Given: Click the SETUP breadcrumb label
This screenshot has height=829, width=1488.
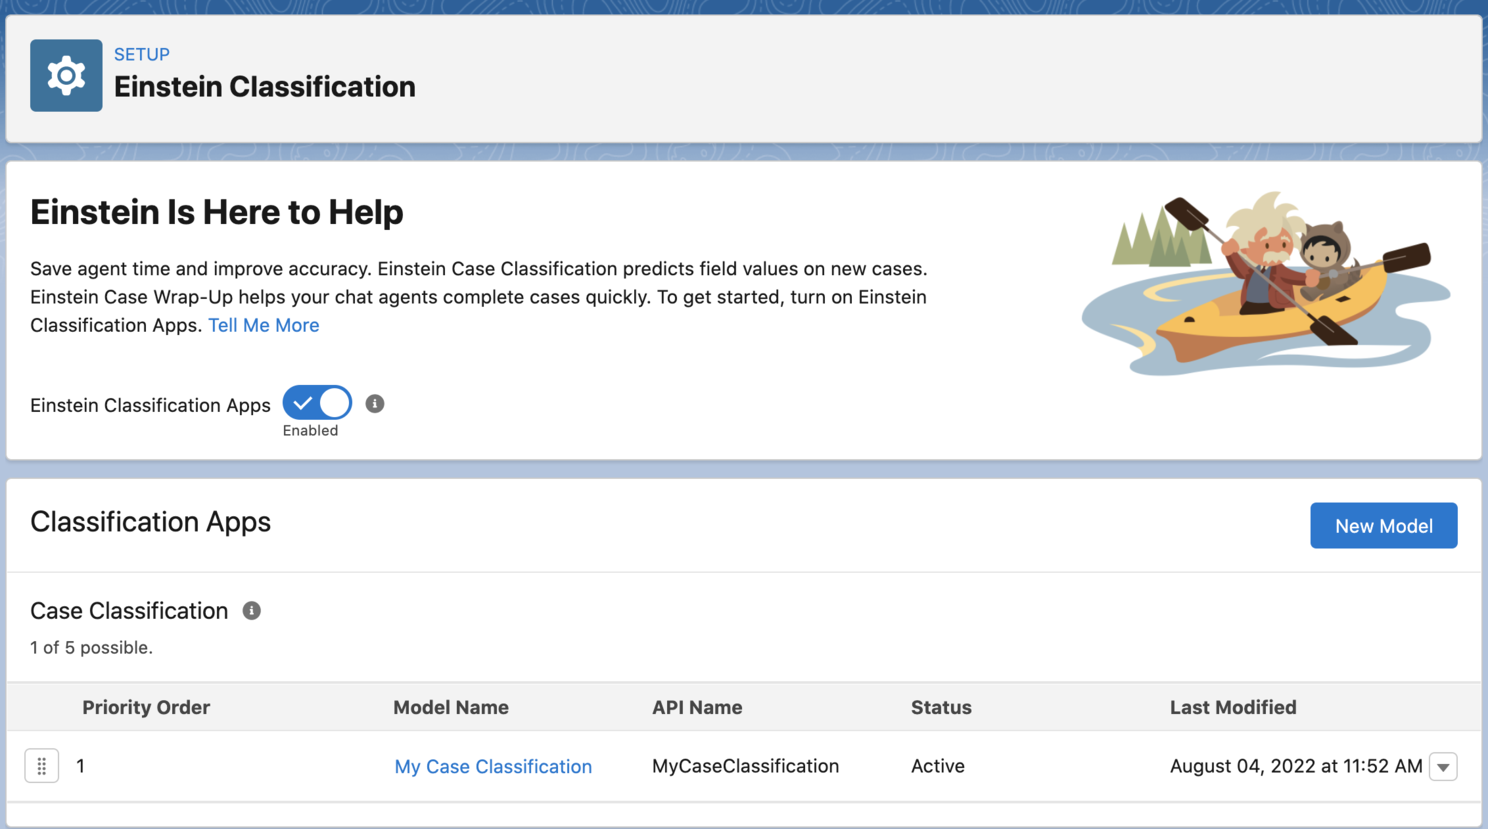Looking at the screenshot, I should click(142, 54).
